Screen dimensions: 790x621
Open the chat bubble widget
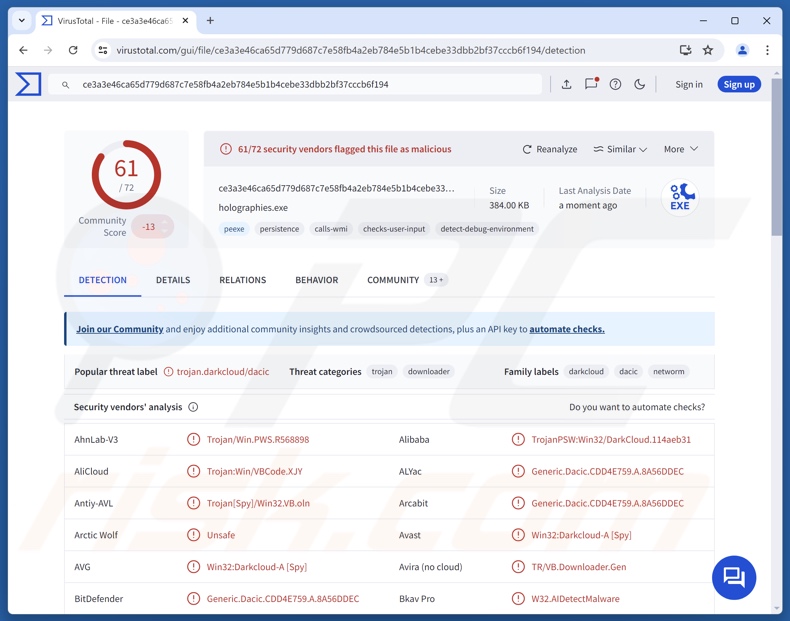tap(734, 577)
